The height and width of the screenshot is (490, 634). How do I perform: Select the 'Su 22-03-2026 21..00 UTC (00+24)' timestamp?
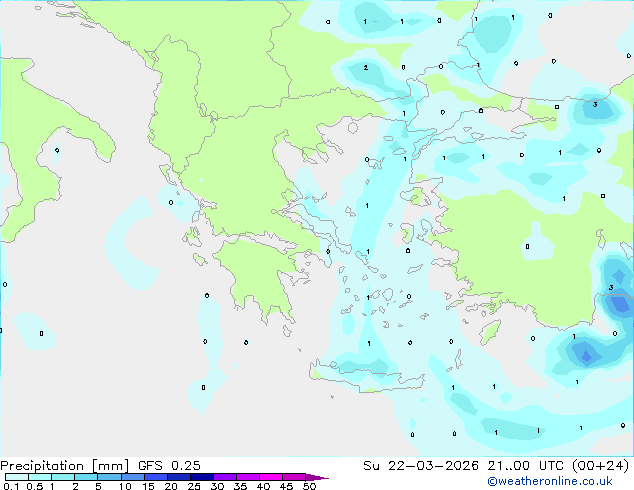point(496,466)
